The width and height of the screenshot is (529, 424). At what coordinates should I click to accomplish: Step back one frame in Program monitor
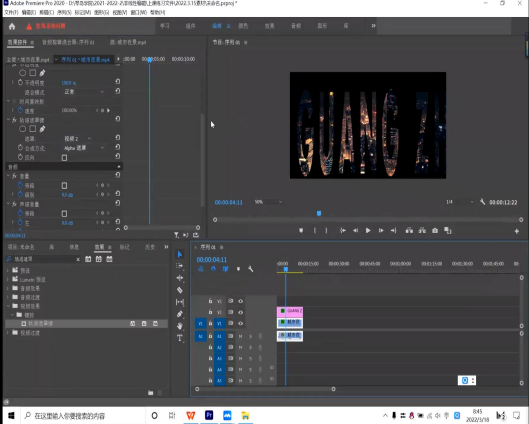click(356, 230)
